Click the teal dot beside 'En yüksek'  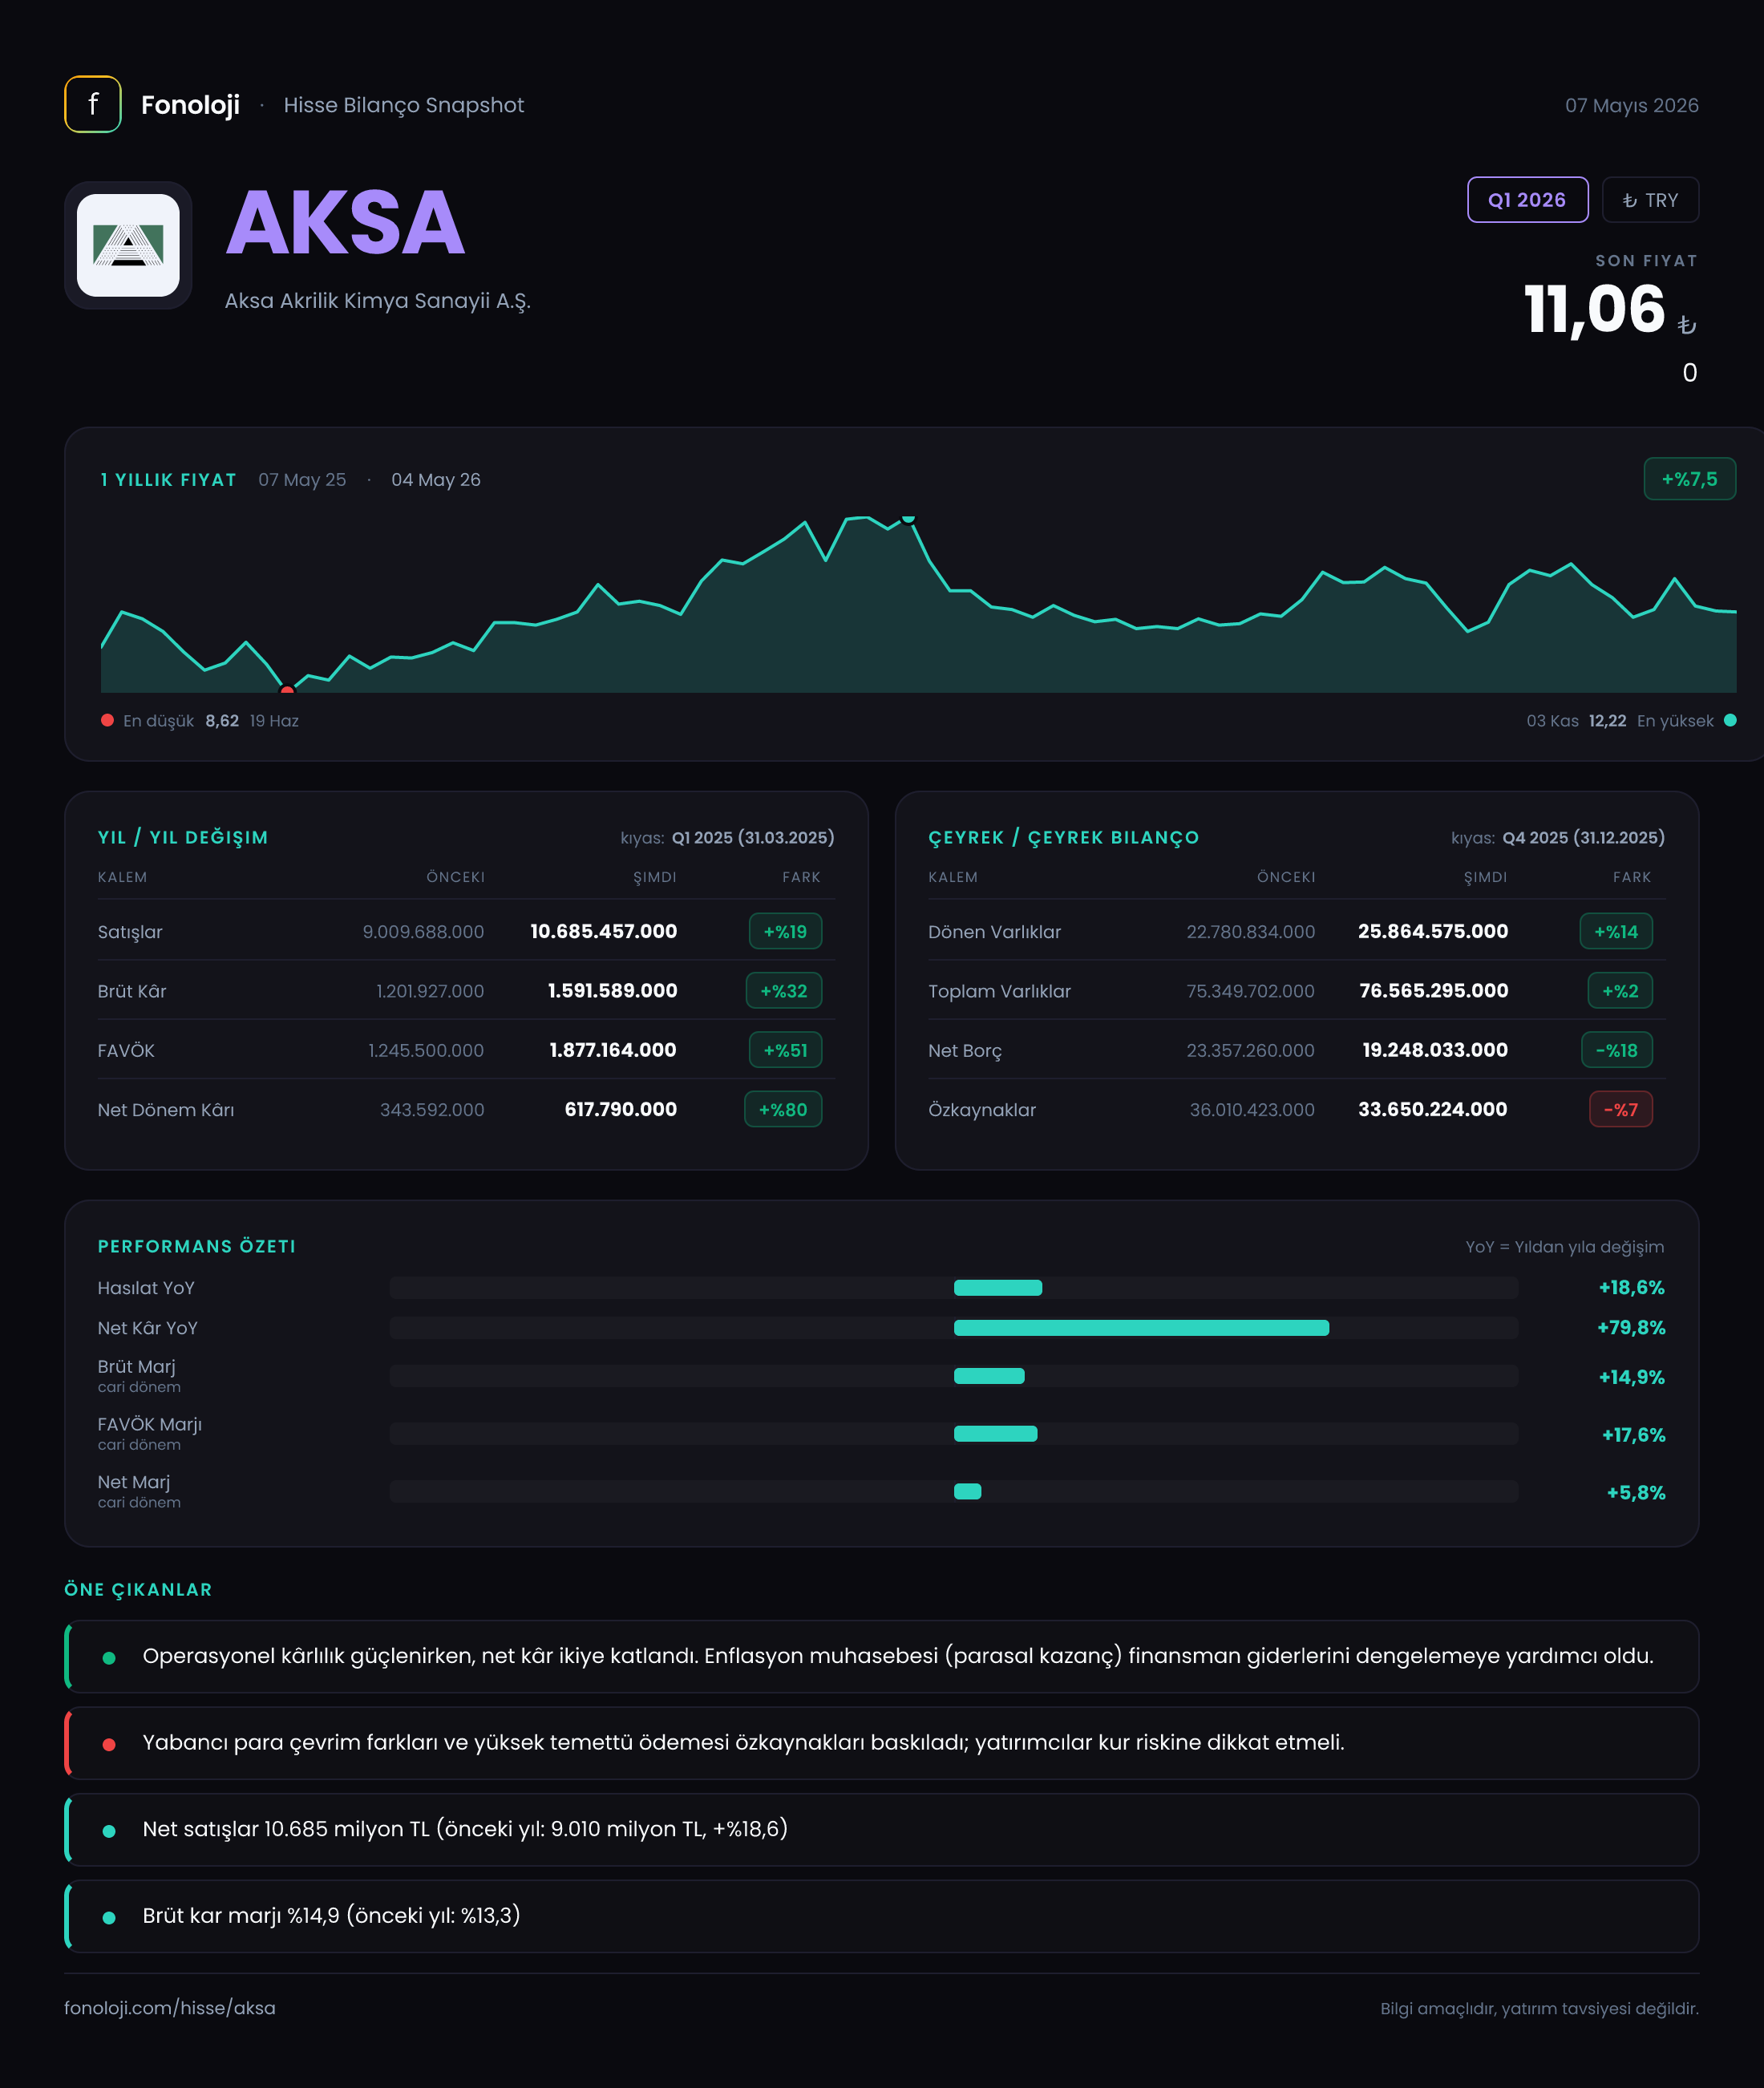coord(1730,720)
